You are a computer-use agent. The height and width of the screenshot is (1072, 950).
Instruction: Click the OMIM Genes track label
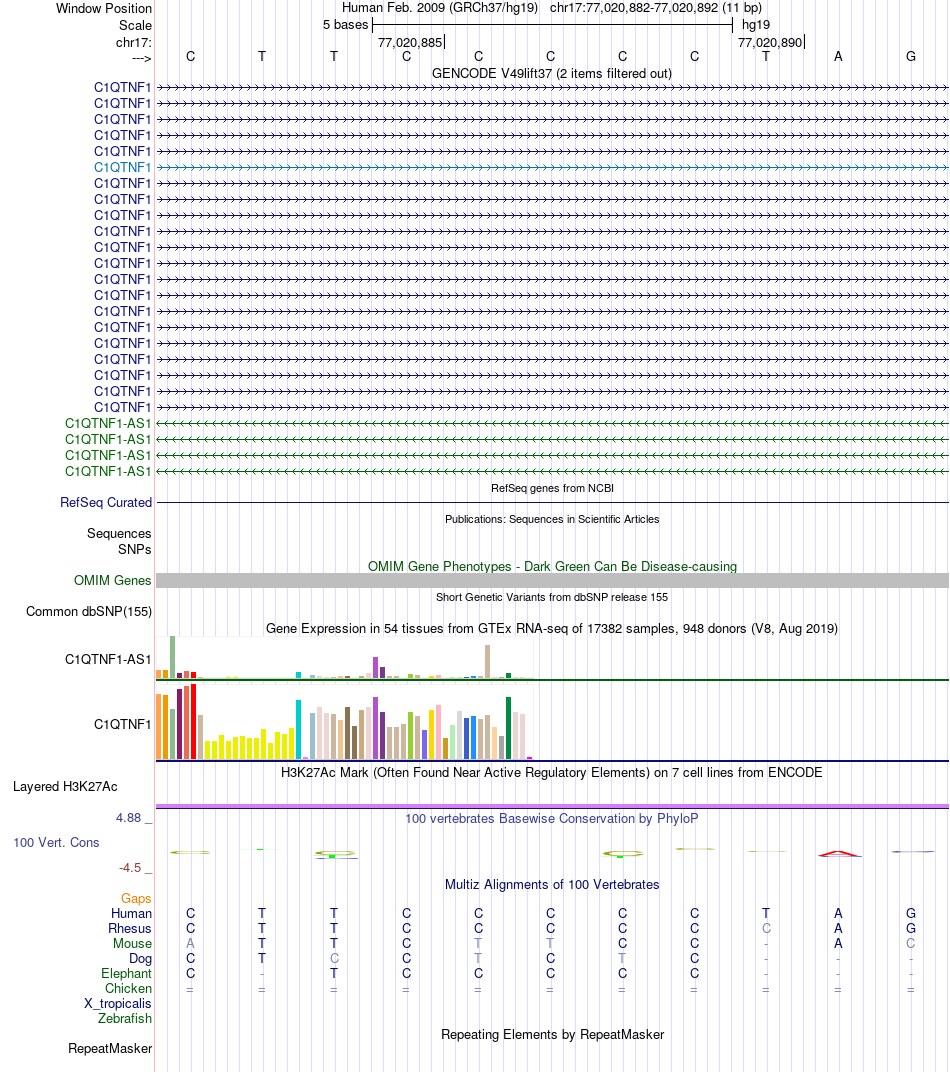(x=112, y=580)
